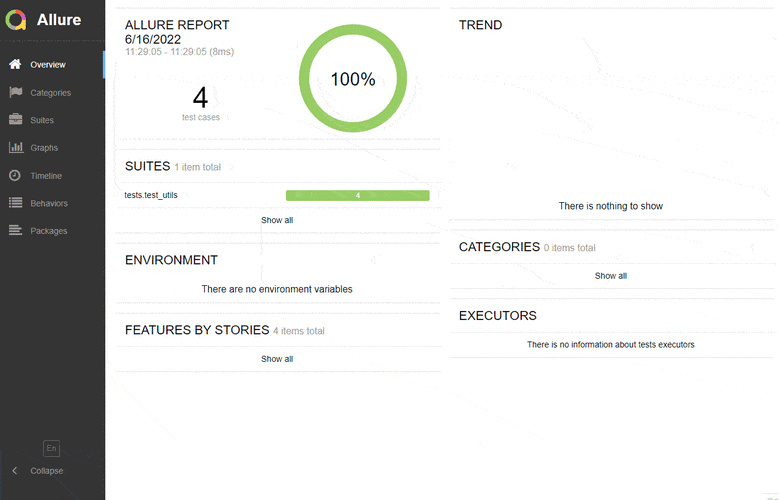Screen dimensions: 779x500
Task: Click the 100% green donut chart
Action: coord(353,79)
